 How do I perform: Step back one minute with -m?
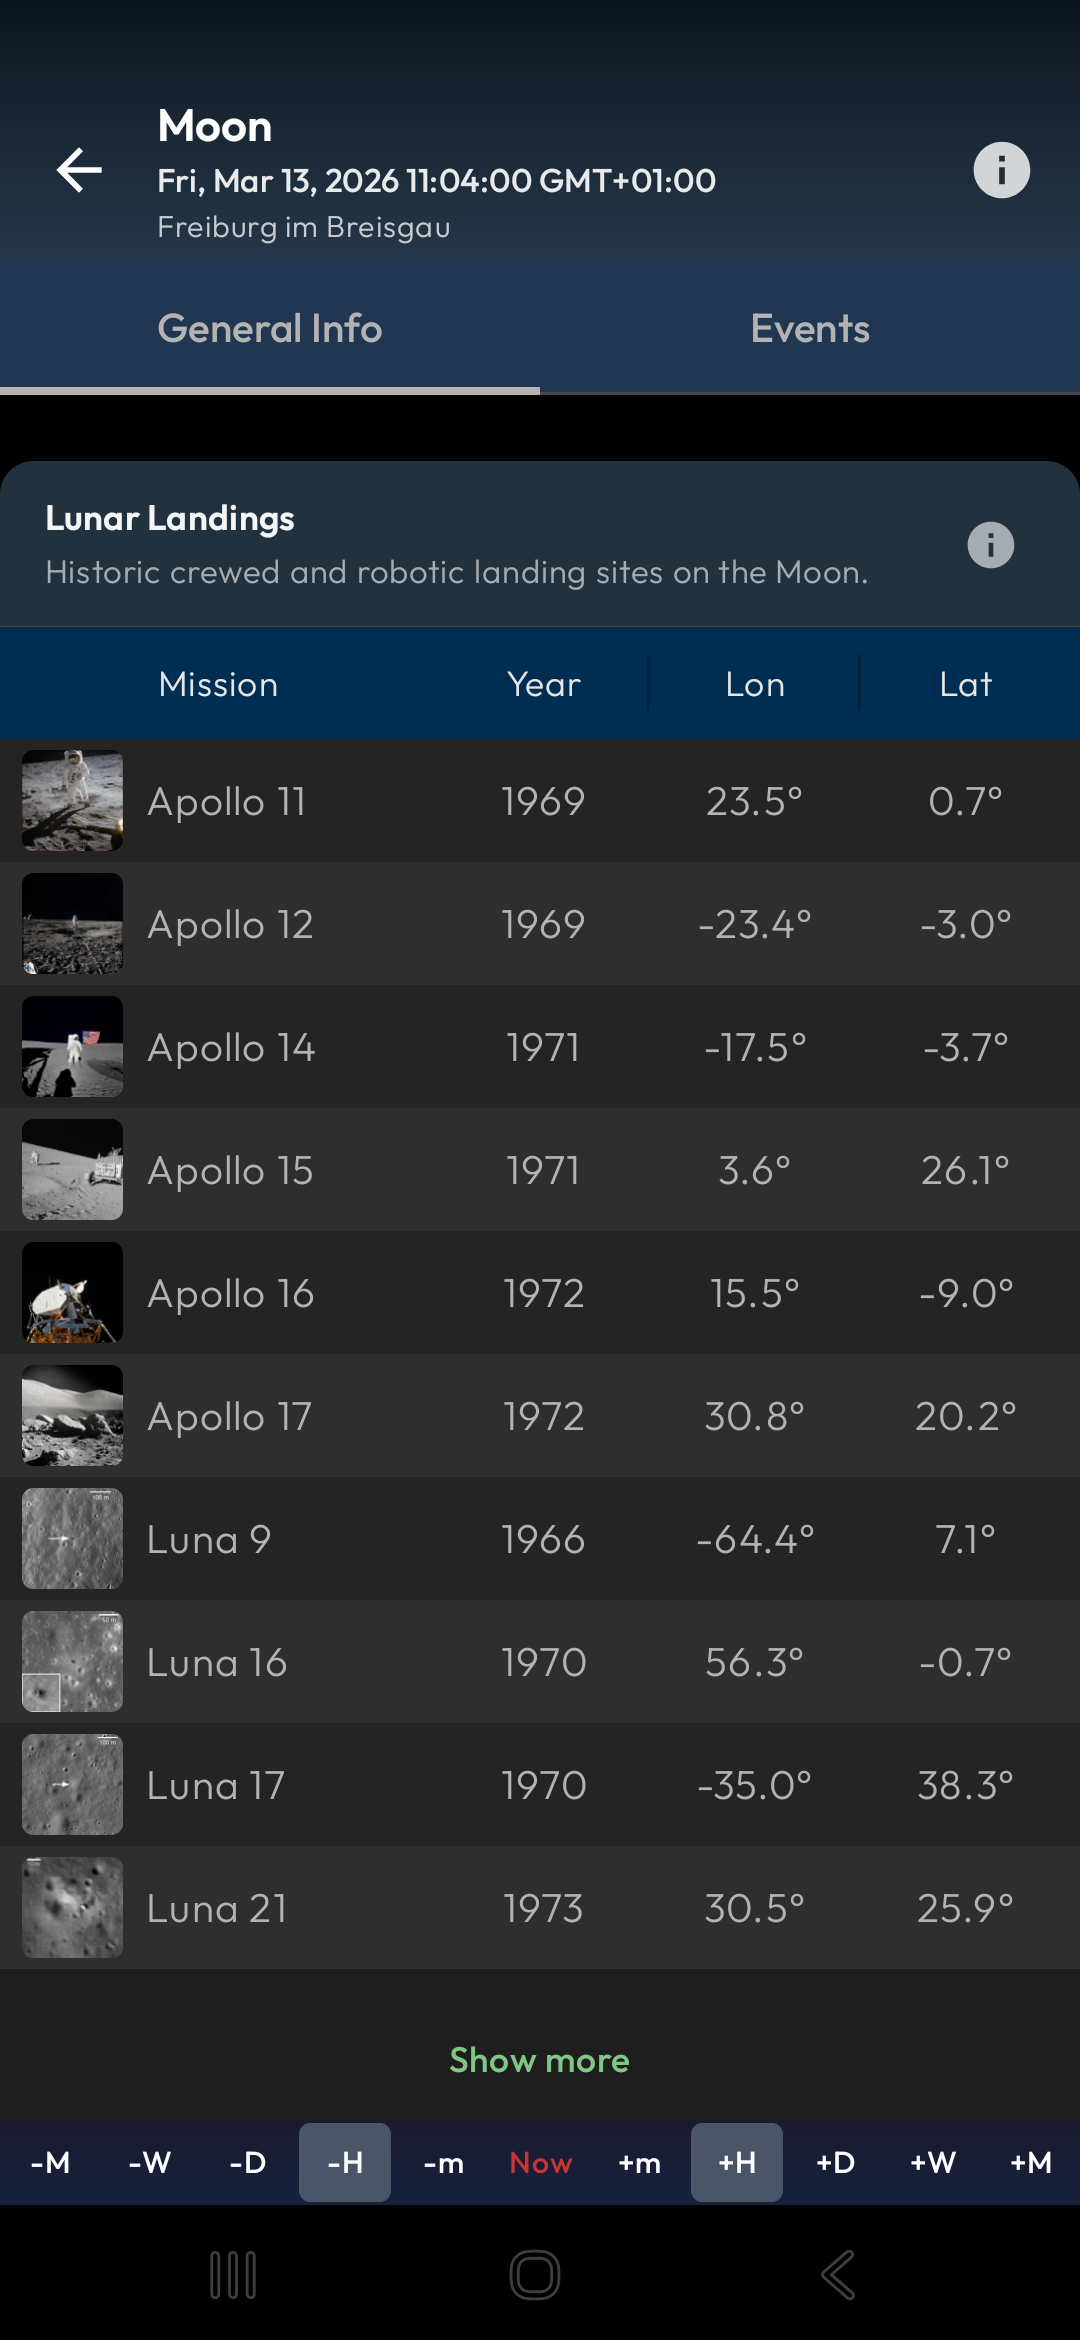point(443,2162)
